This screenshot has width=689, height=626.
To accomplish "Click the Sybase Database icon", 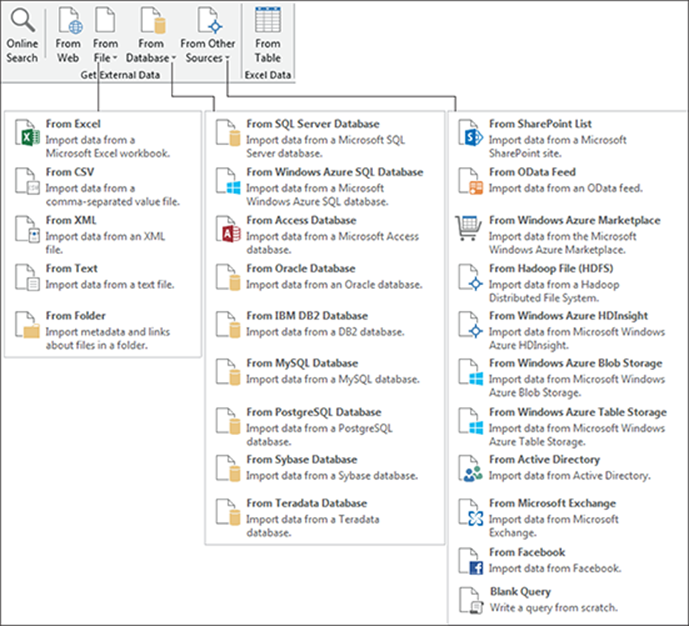I will 228,469.
